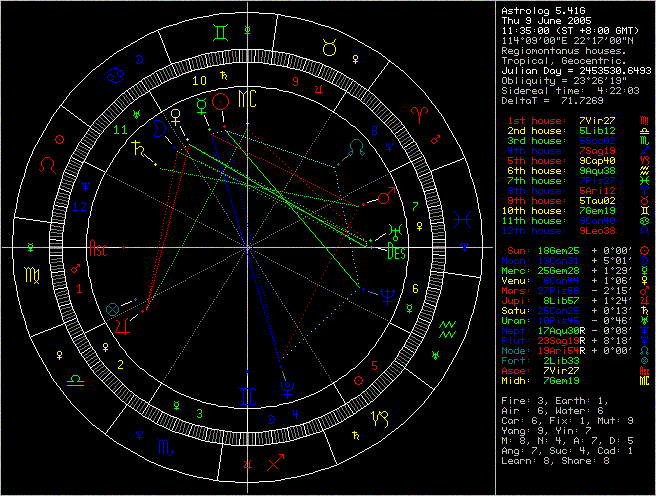656x496 pixels.
Task: Click the Pluto glyph near the chart bottom
Action: click(288, 383)
